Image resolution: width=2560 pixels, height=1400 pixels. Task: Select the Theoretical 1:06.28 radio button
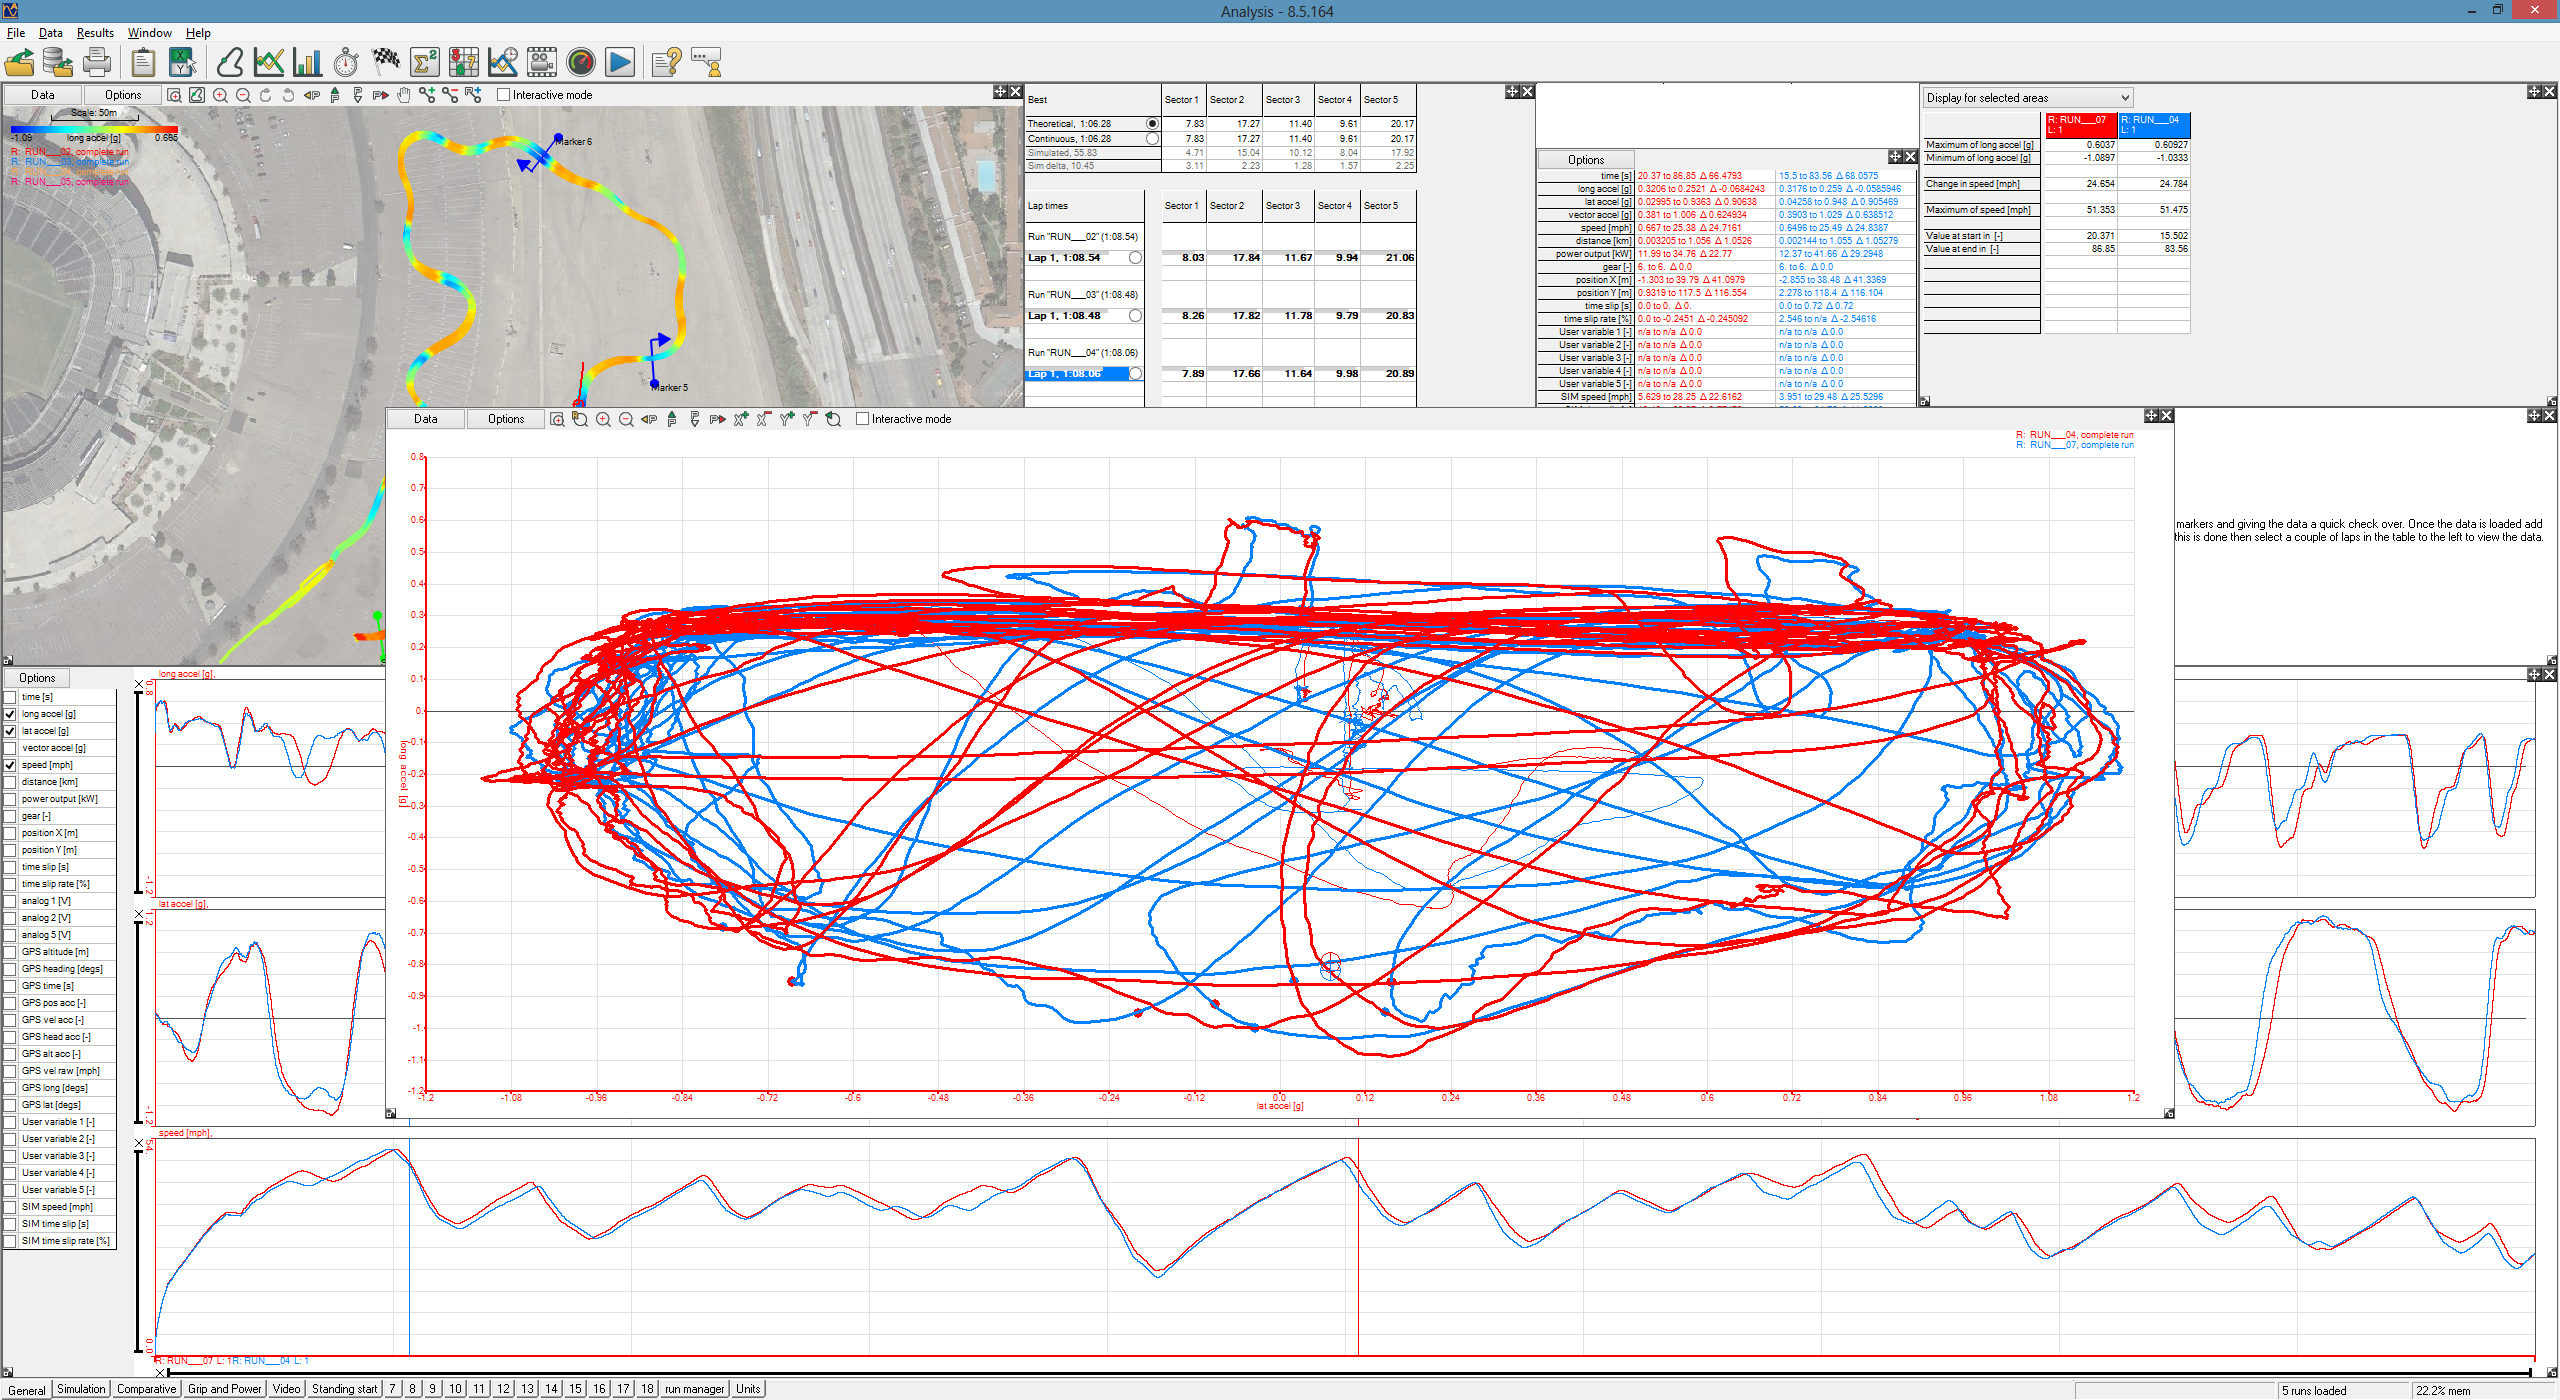click(1152, 124)
